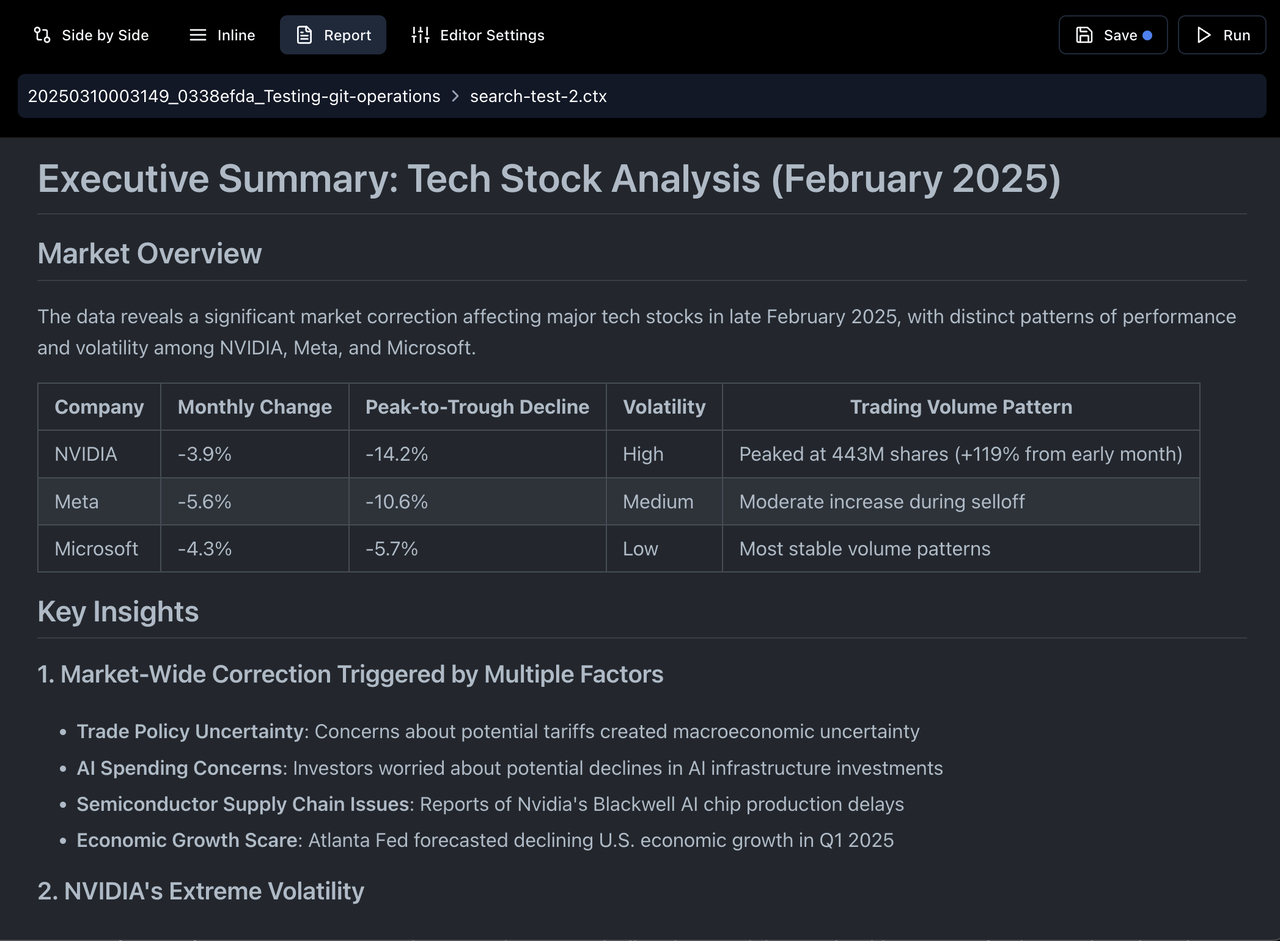Click the -14.2% decline value
The width and height of the screenshot is (1280, 941).
click(477, 454)
